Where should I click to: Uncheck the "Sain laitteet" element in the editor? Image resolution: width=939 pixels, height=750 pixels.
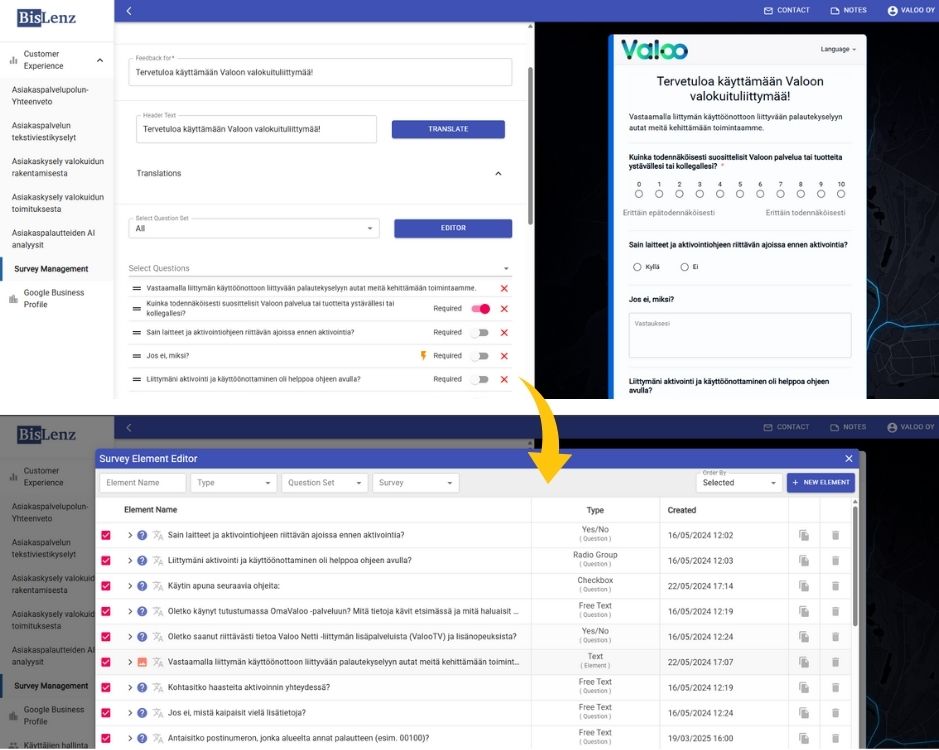(x=106, y=536)
